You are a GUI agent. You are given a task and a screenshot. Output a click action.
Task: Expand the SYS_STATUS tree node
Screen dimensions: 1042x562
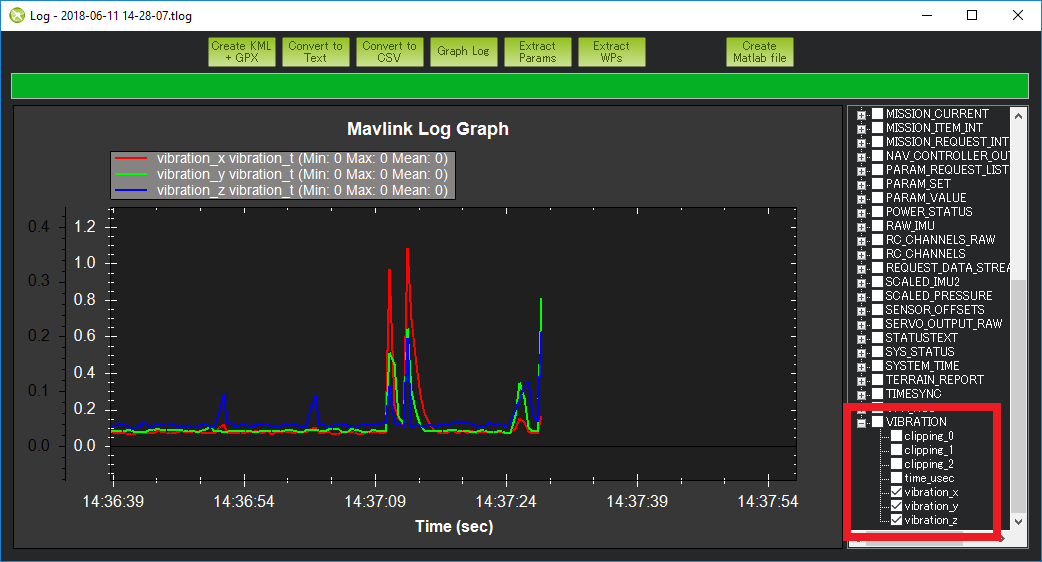coord(861,352)
